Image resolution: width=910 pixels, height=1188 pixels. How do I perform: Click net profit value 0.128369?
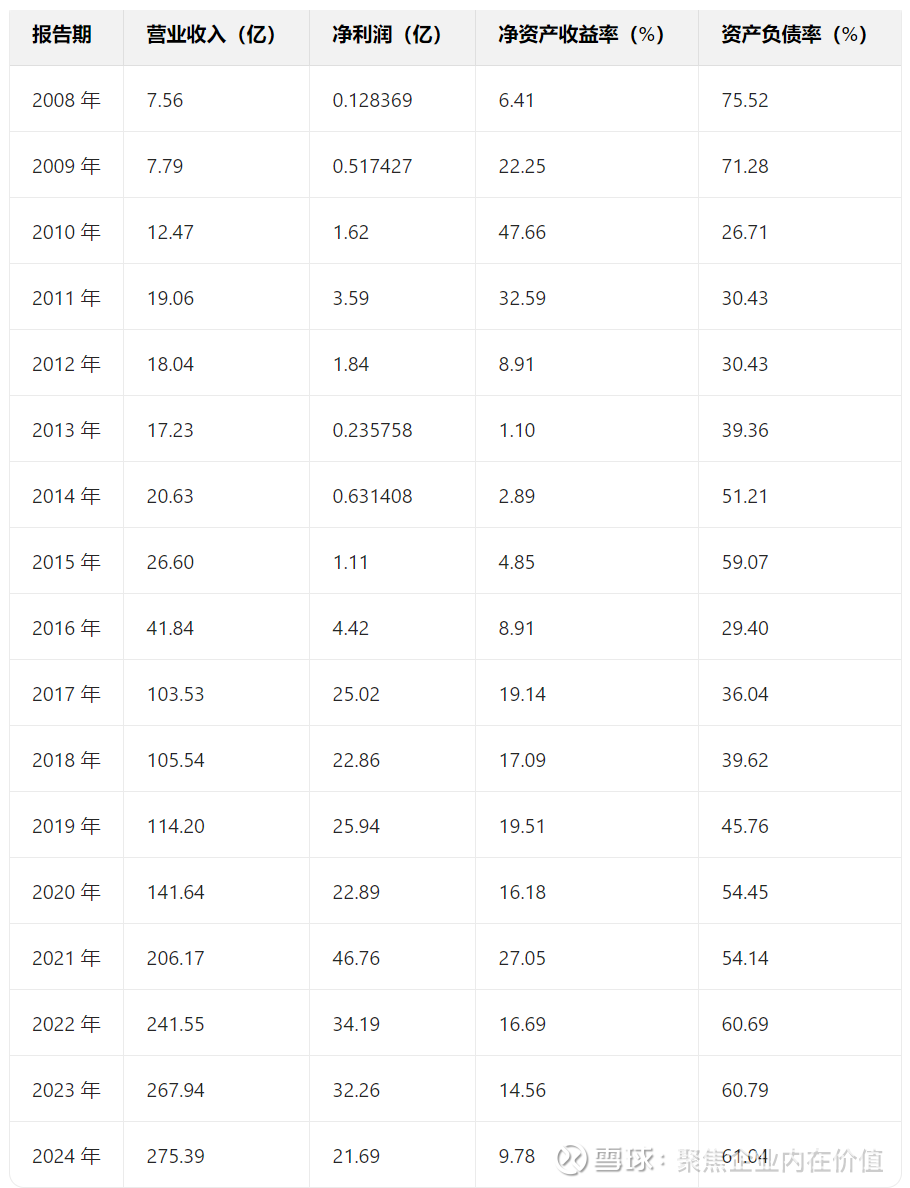click(x=373, y=100)
